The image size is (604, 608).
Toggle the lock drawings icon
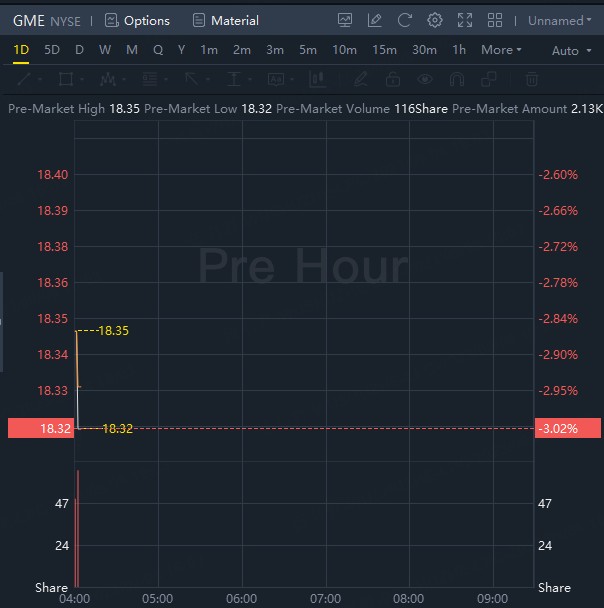coord(392,79)
